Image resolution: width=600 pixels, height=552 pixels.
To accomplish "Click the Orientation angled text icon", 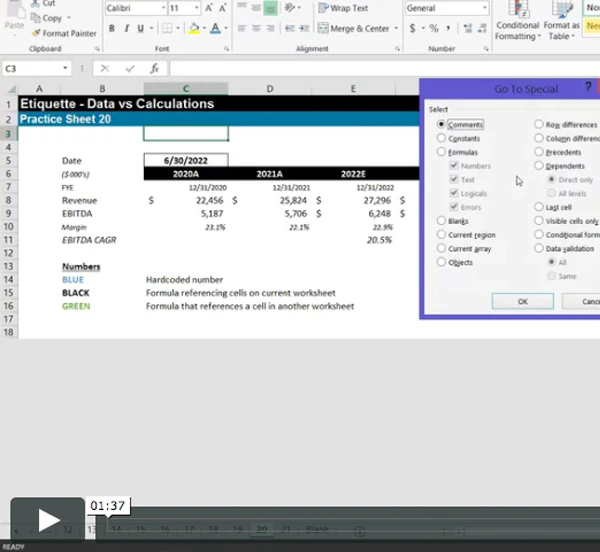I will click(290, 7).
